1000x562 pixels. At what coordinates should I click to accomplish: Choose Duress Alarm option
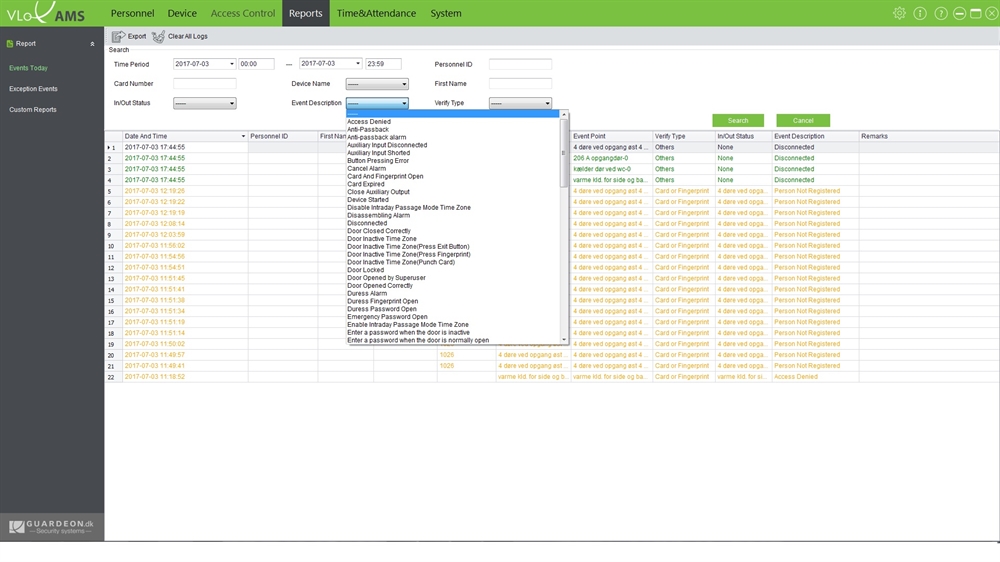tap(367, 293)
